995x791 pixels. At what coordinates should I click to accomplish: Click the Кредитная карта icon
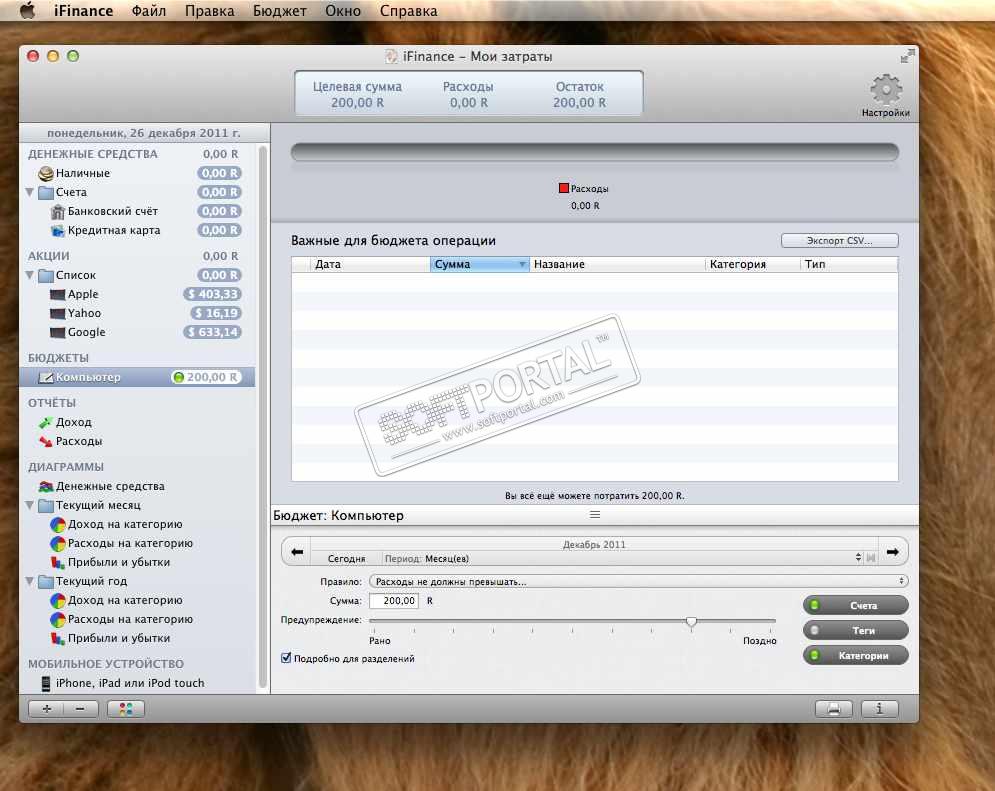coord(58,230)
